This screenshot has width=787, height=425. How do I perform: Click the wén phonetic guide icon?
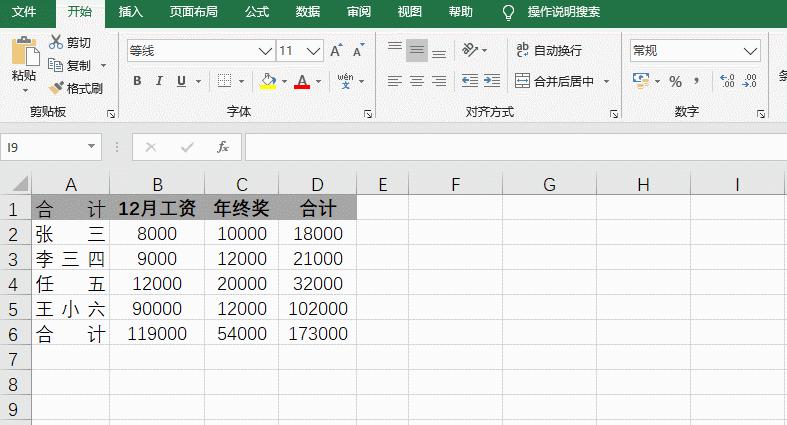pyautogui.click(x=345, y=81)
